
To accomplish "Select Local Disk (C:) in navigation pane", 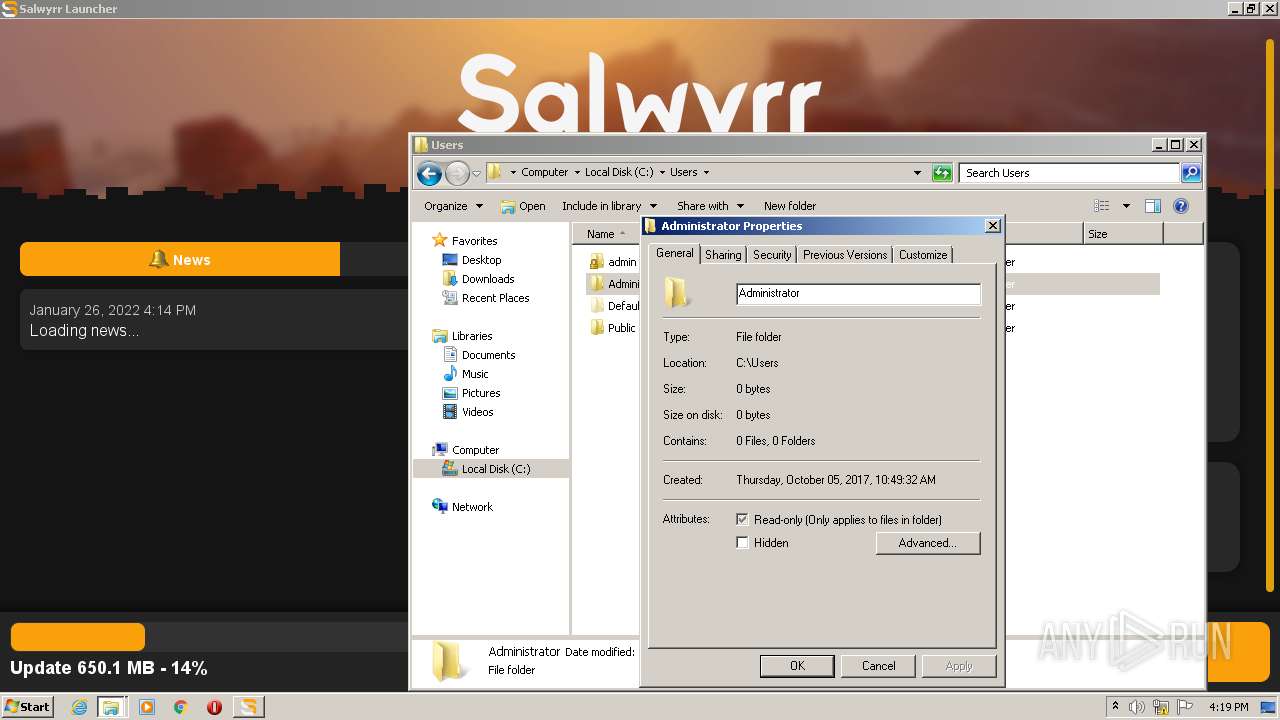I will 491,469.
